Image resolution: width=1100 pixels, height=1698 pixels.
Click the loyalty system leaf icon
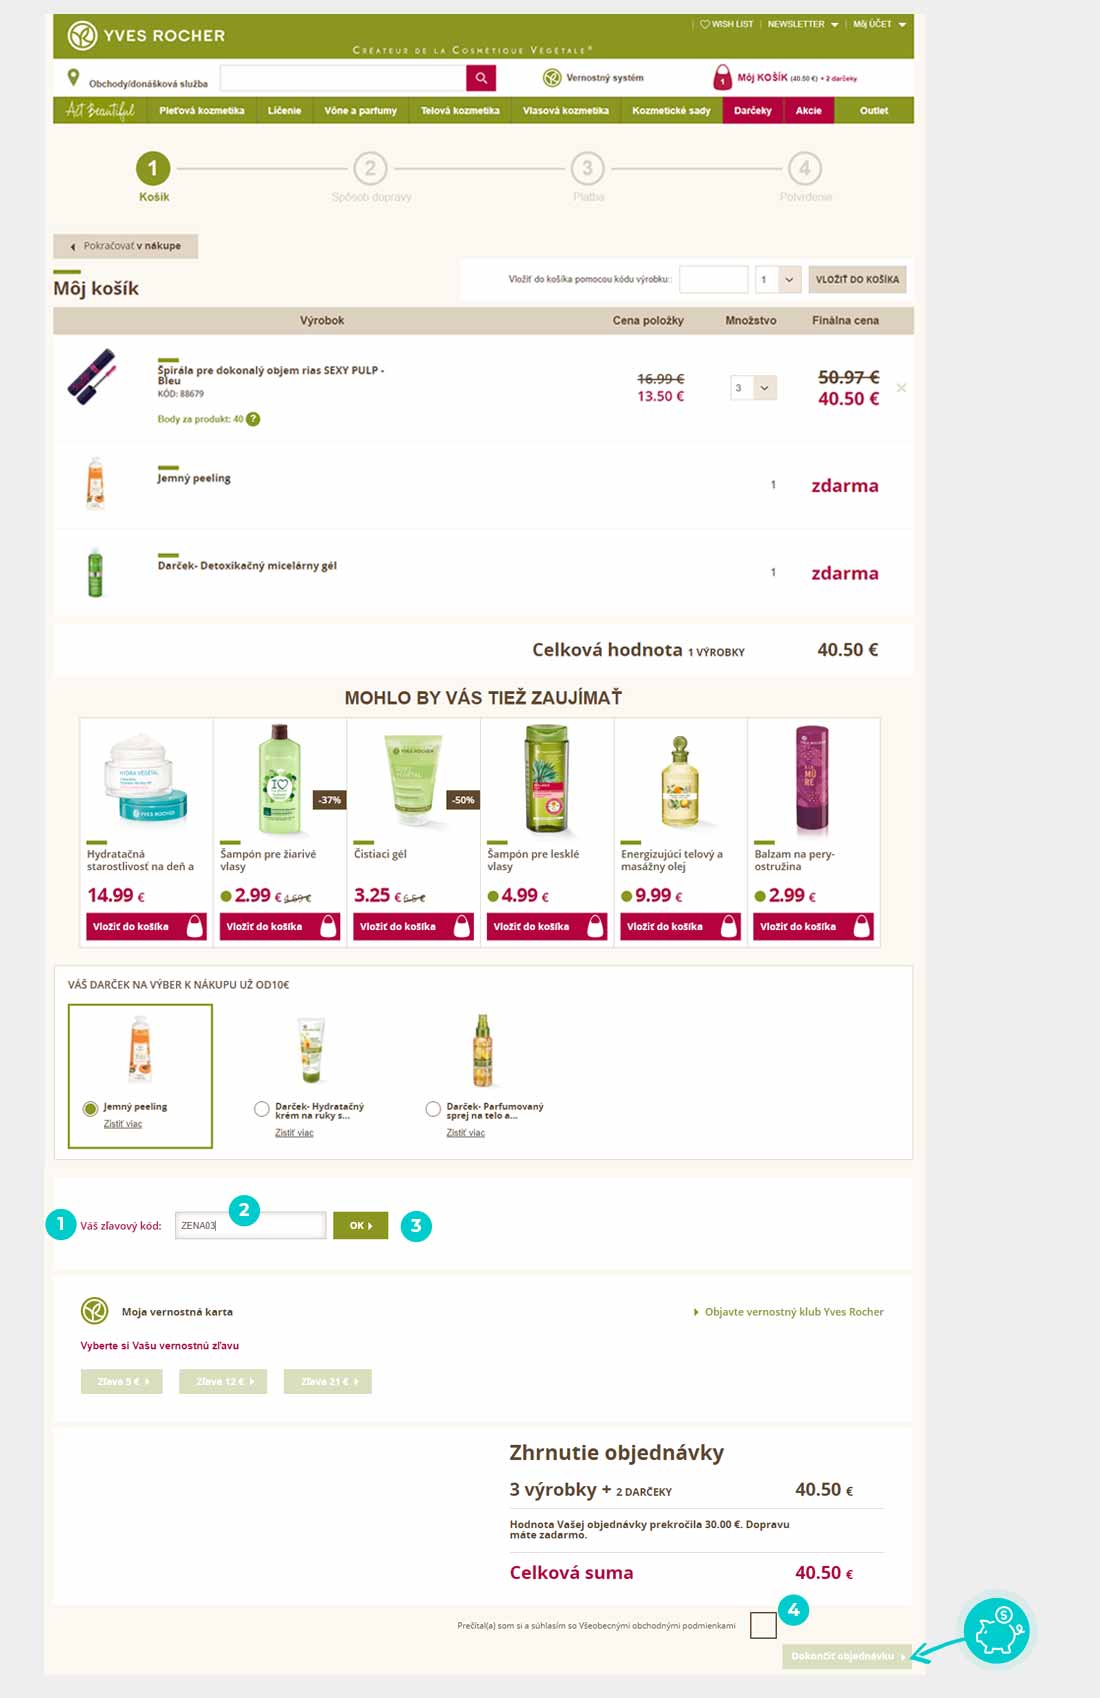click(x=551, y=77)
